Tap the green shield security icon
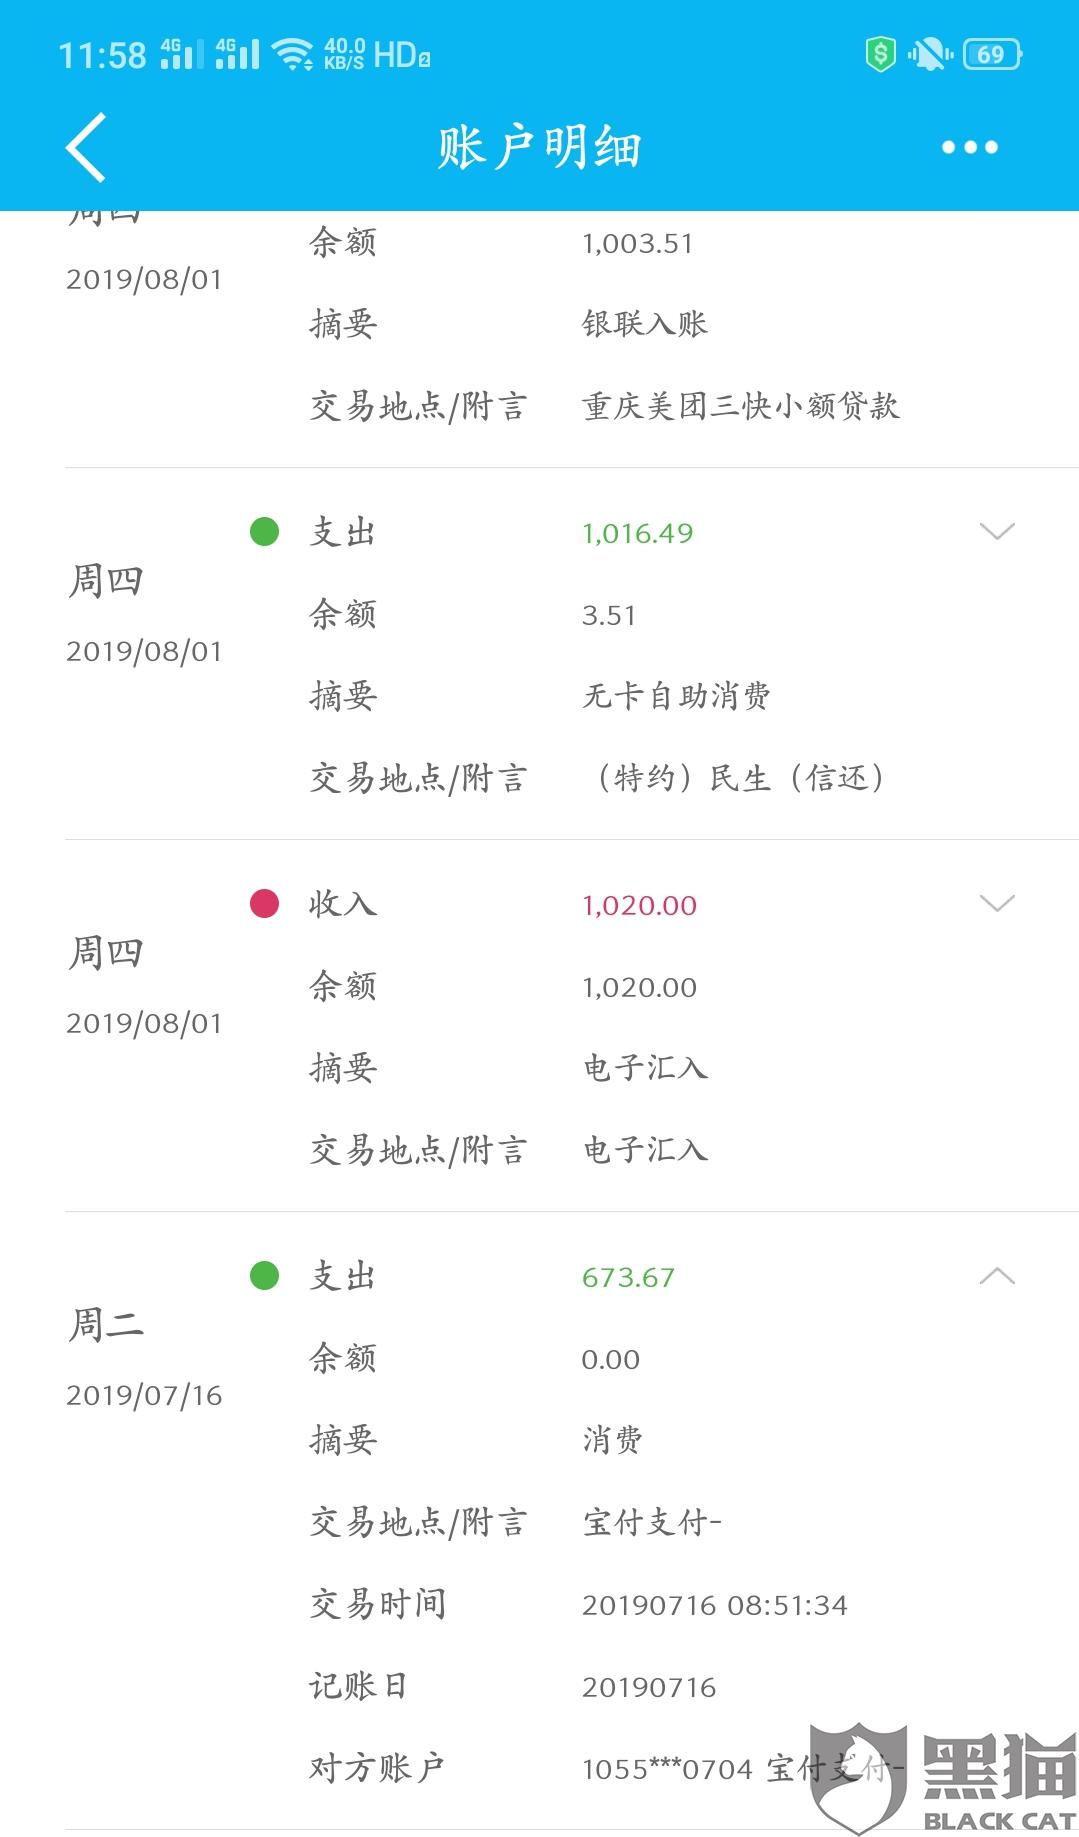Viewport: 1079px width, 1837px height. point(880,54)
